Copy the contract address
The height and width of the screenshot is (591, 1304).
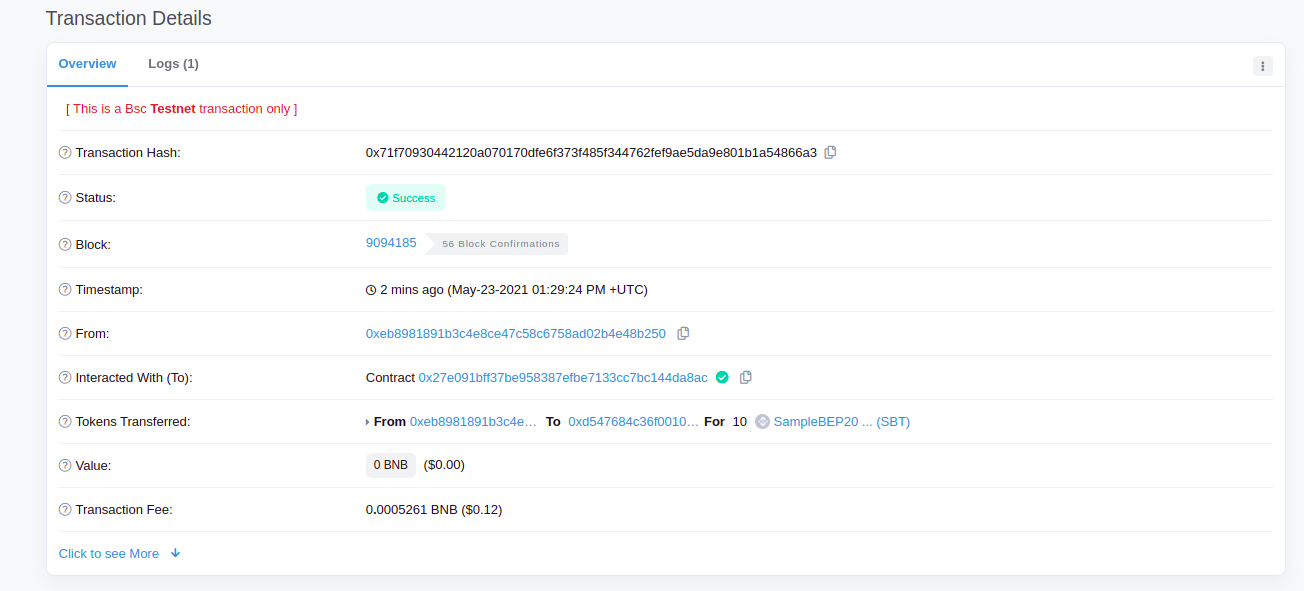point(746,377)
